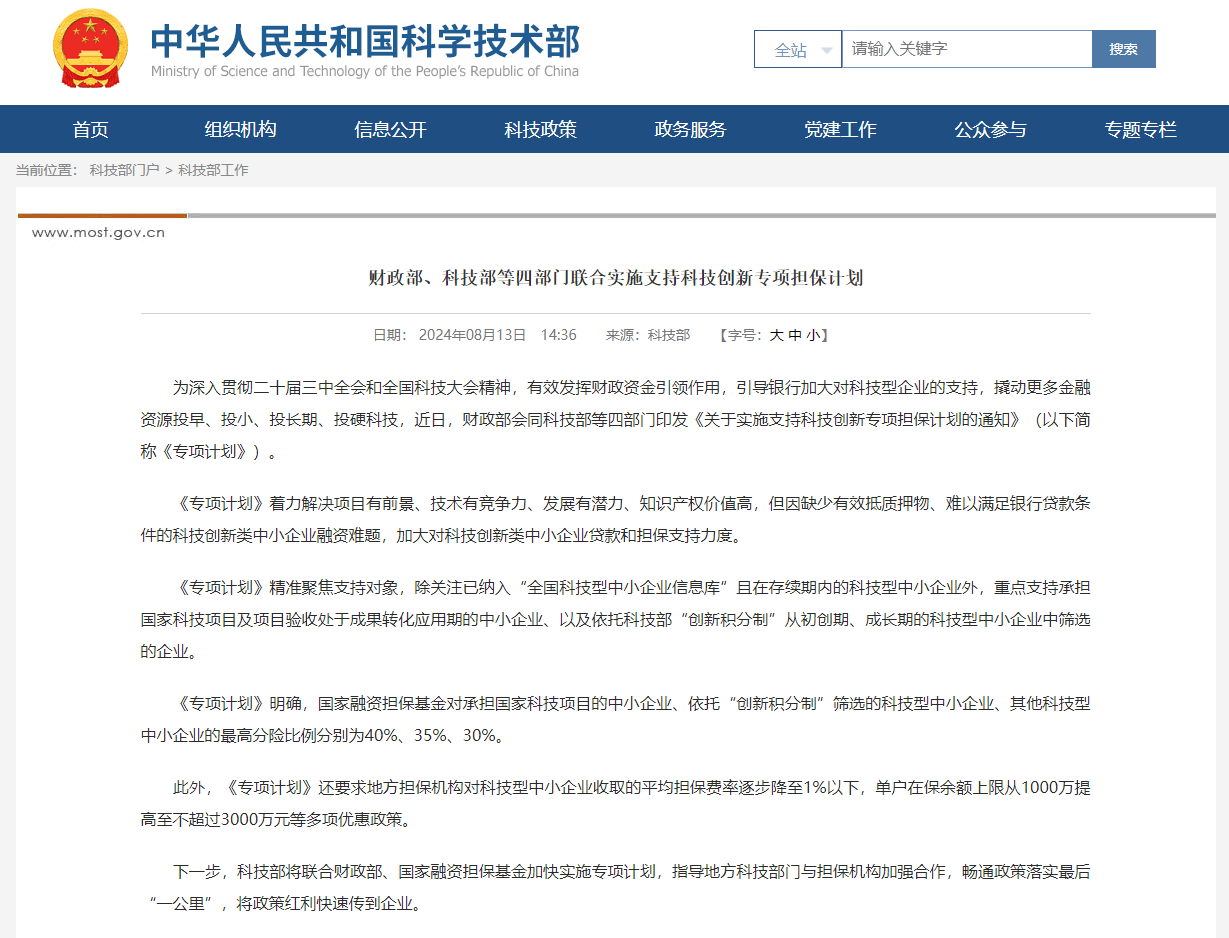The width and height of the screenshot is (1229, 938).
Task: Click the 中华人民共和国科学技术部 site title
Action: click(x=365, y=41)
